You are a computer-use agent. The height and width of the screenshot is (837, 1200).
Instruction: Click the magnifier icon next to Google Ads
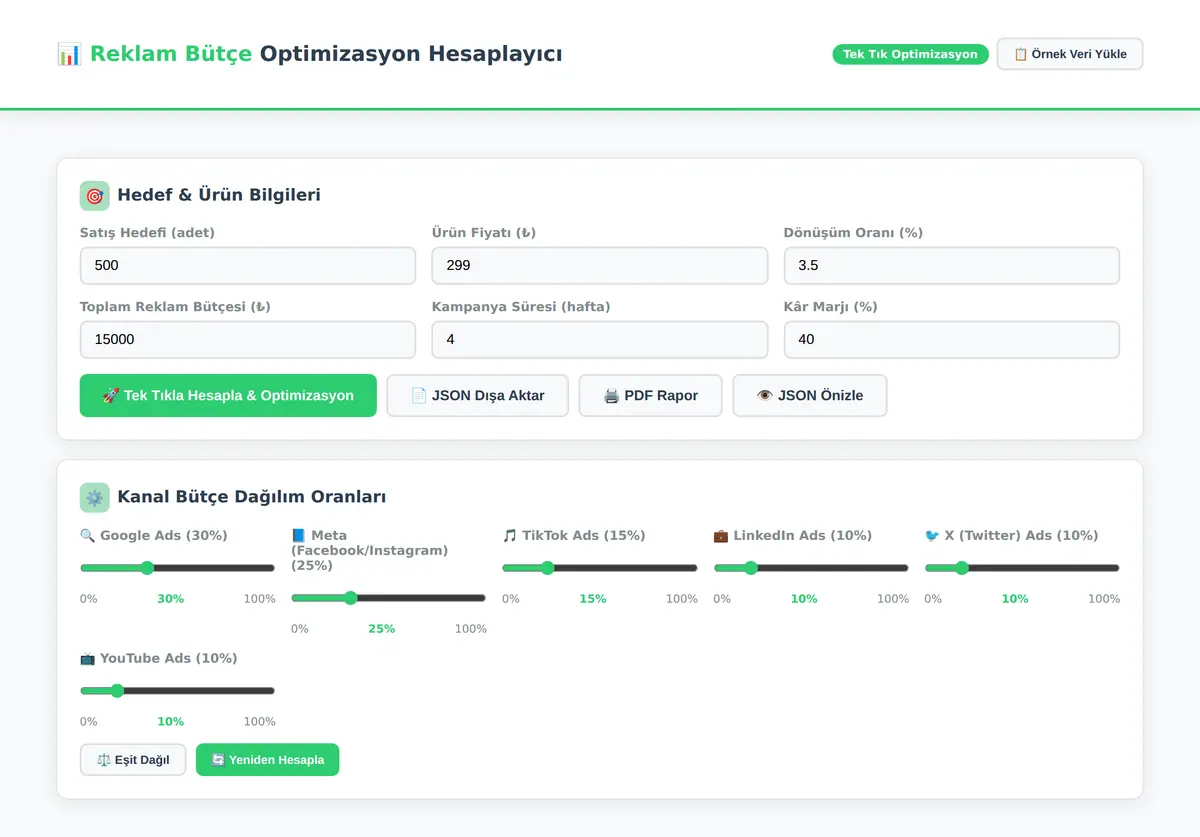87,536
